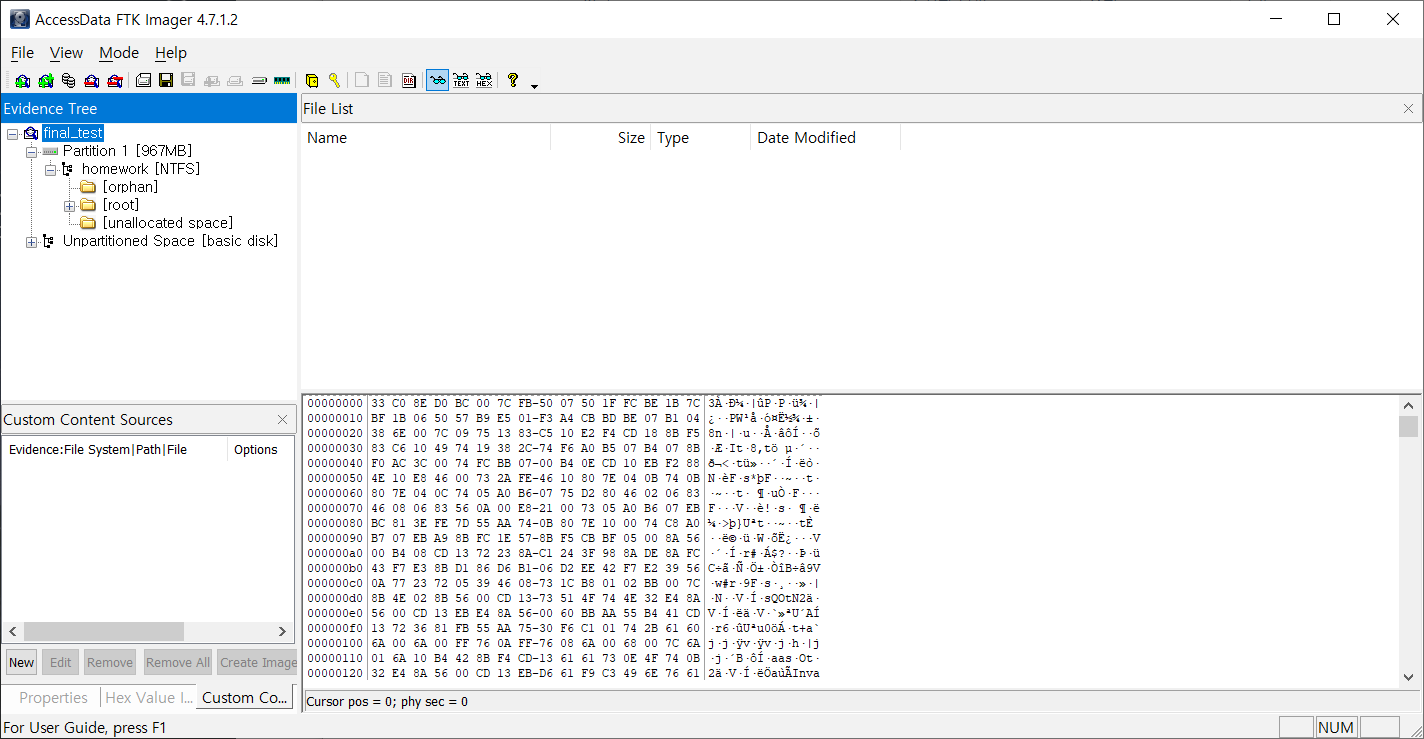
Task: Click the Remove button
Action: 110,662
